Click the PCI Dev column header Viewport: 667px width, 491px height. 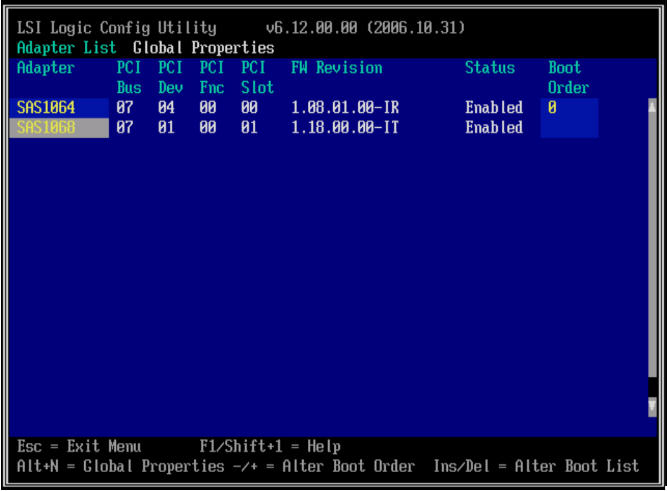[x=170, y=78]
